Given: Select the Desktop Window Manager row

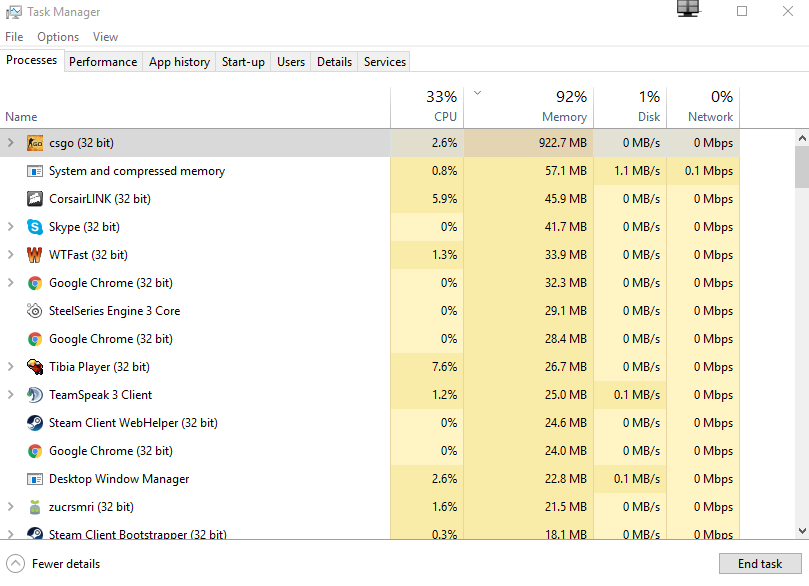Looking at the screenshot, I should click(x=370, y=479).
